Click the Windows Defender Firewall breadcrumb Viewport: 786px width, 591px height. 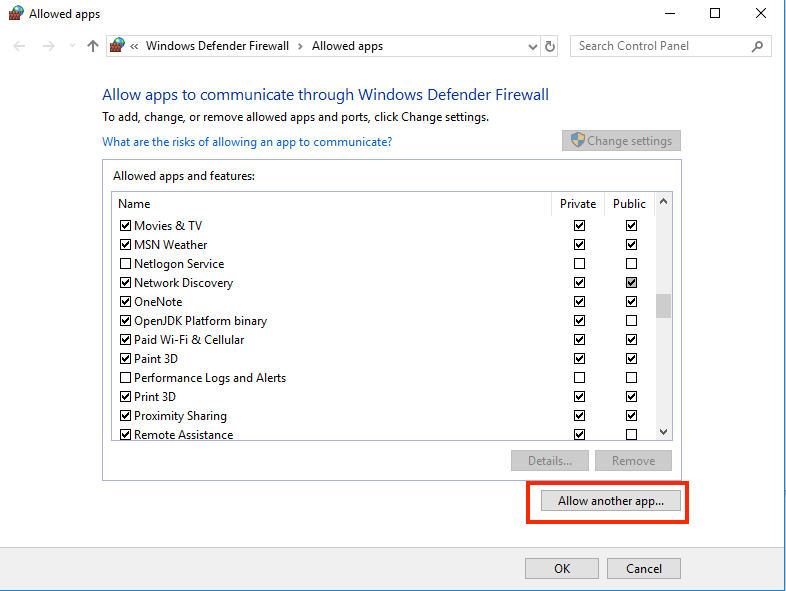[x=217, y=46]
